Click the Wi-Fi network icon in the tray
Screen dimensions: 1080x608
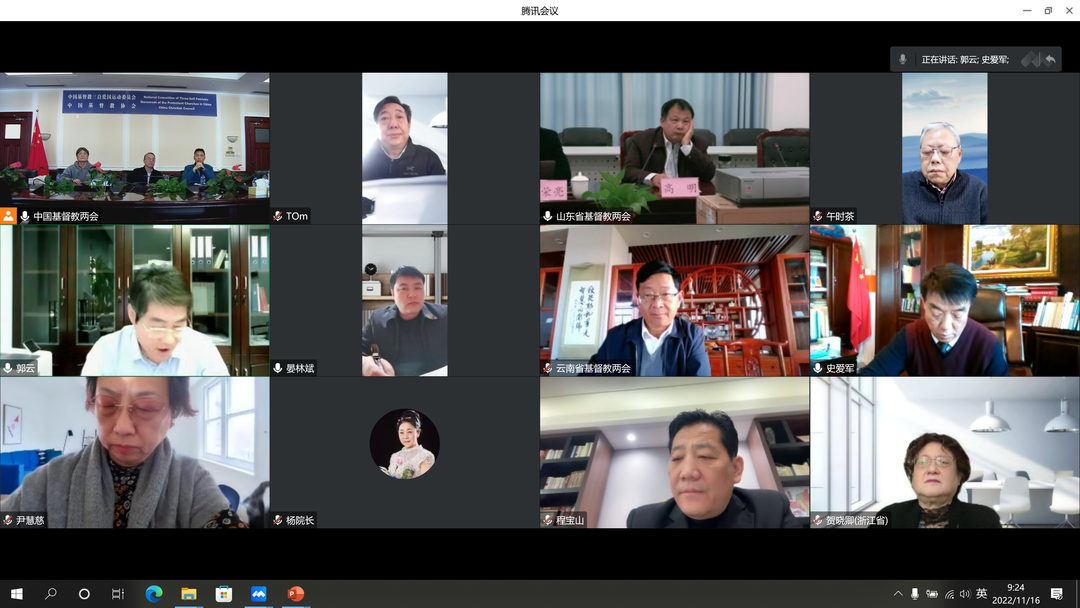(x=950, y=593)
